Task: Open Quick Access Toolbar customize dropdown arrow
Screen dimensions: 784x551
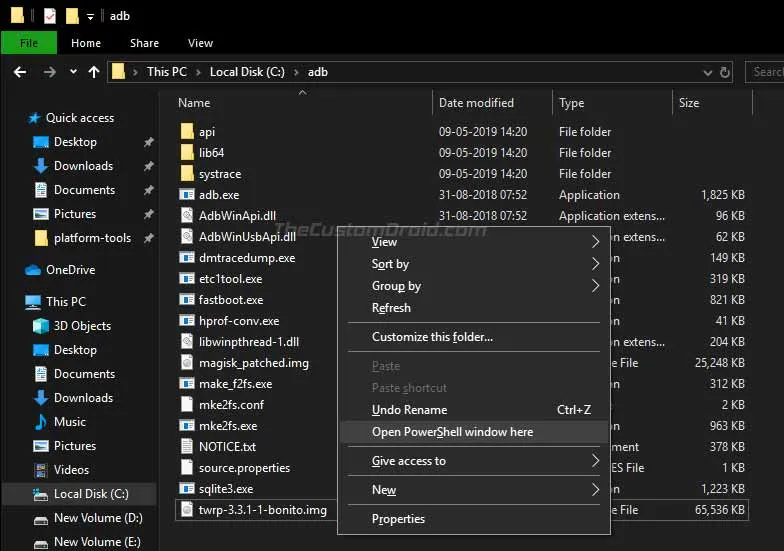Action: (x=90, y=16)
